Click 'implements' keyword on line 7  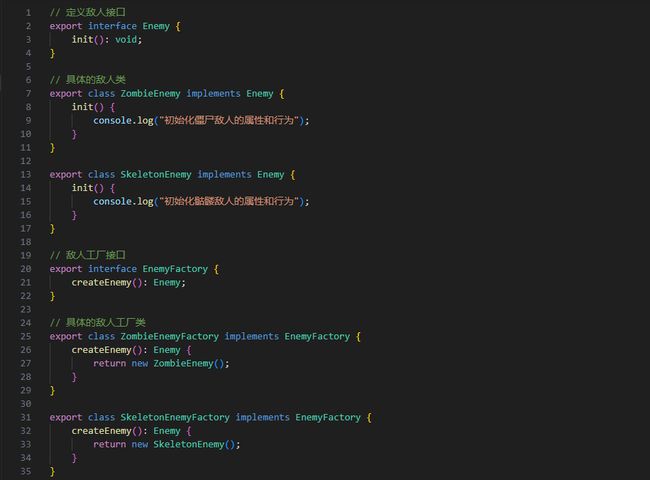(x=213, y=94)
